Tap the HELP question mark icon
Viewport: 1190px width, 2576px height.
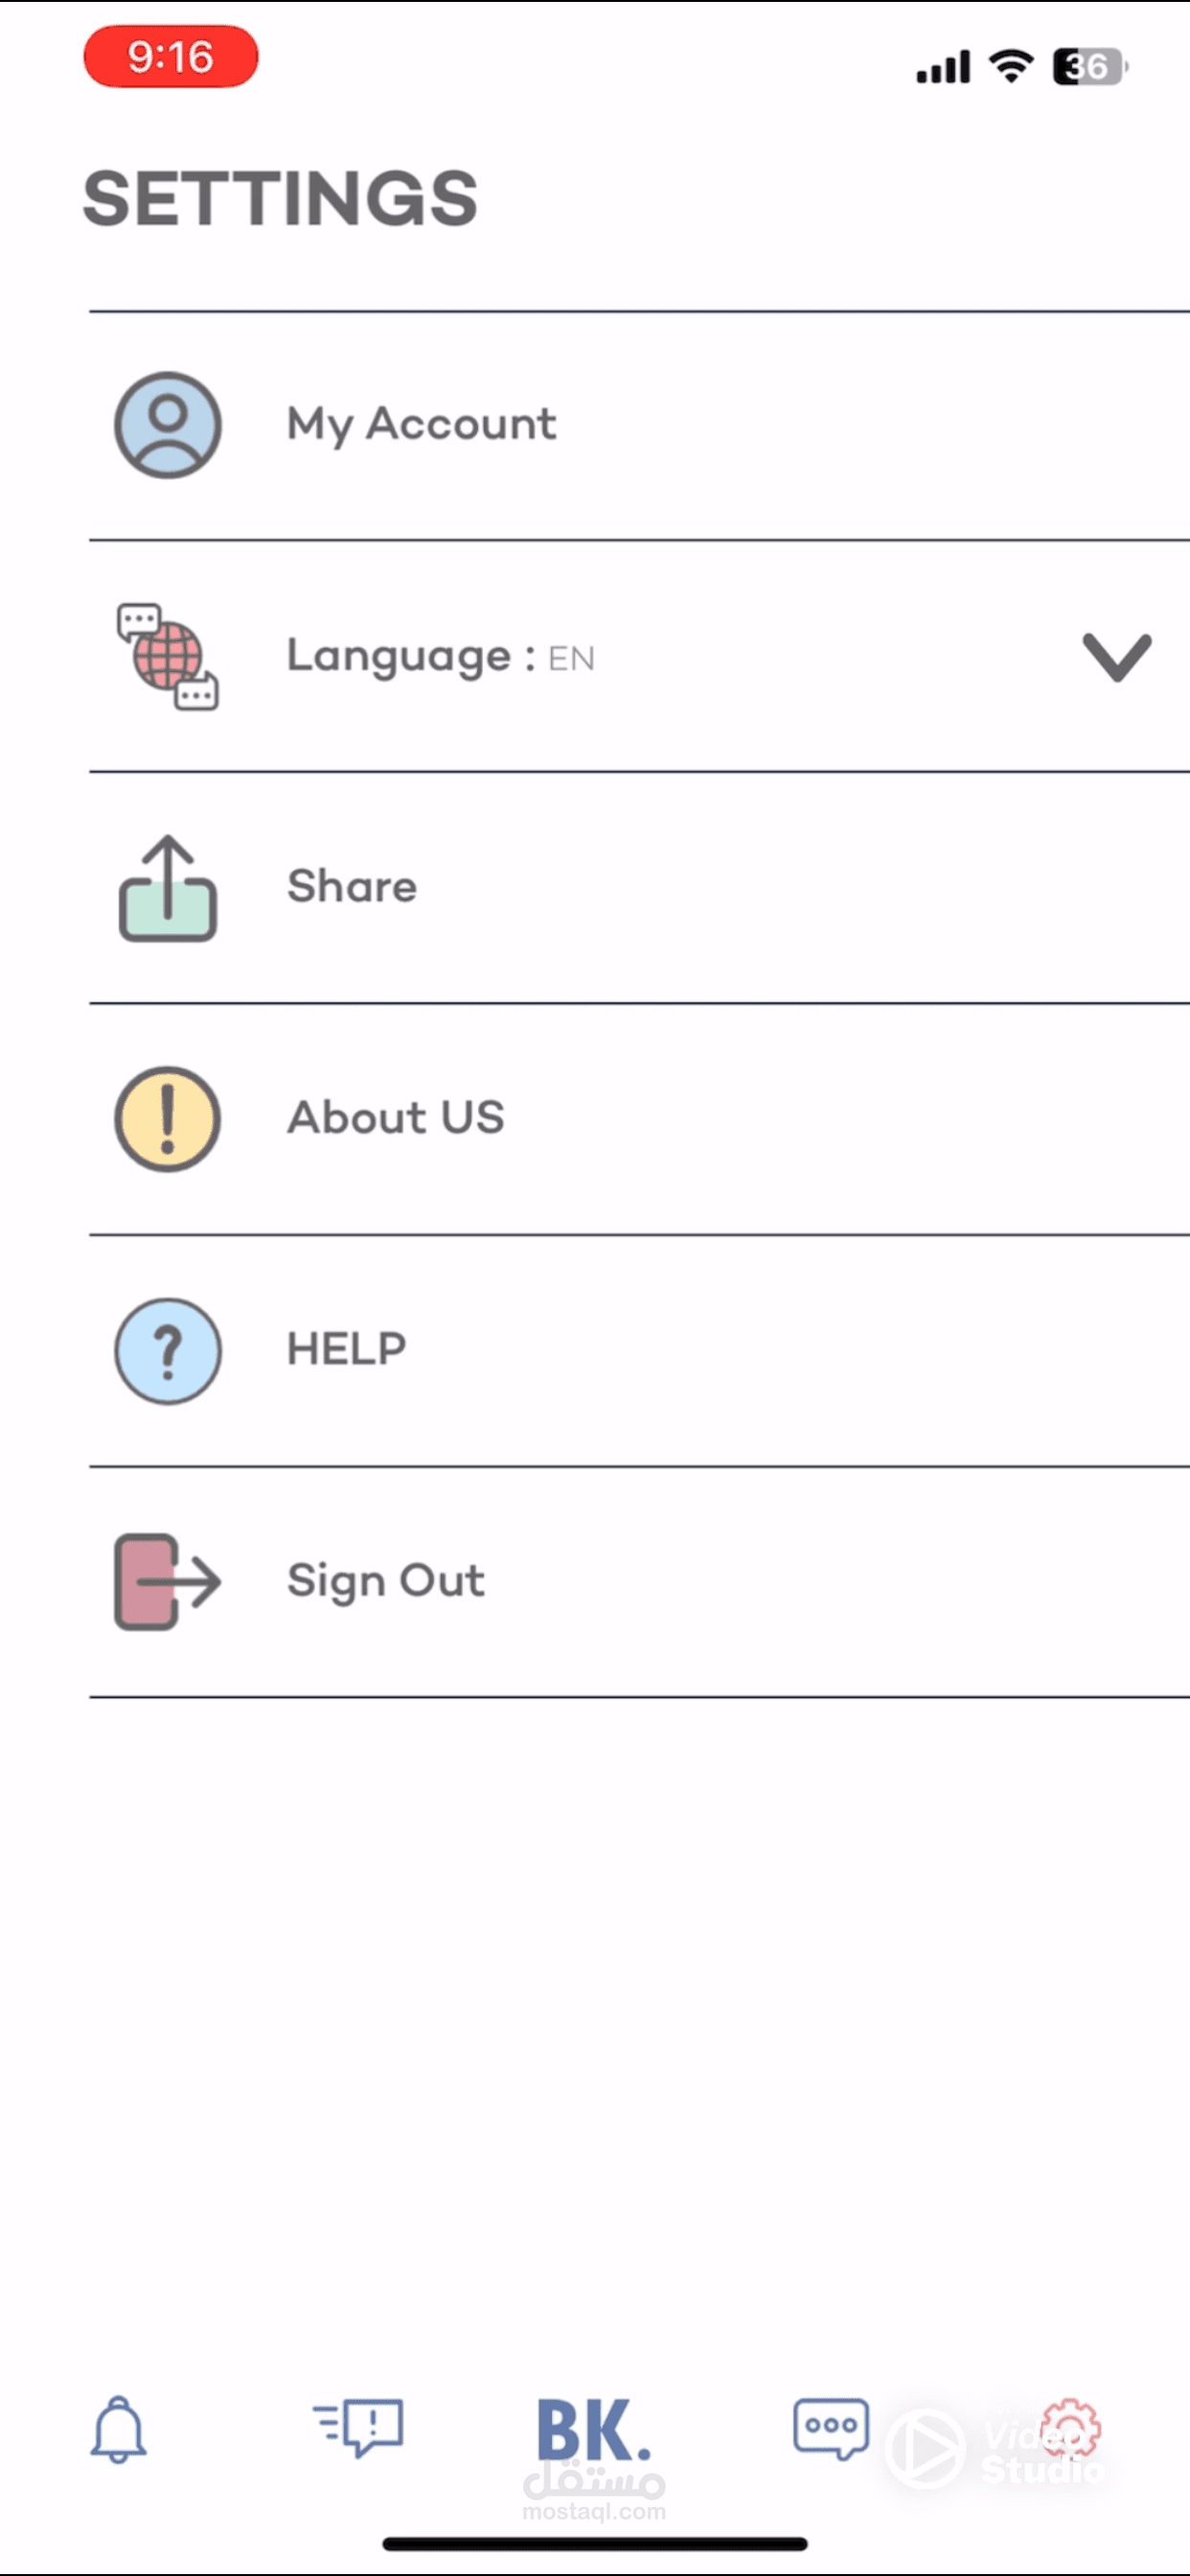pyautogui.click(x=168, y=1351)
